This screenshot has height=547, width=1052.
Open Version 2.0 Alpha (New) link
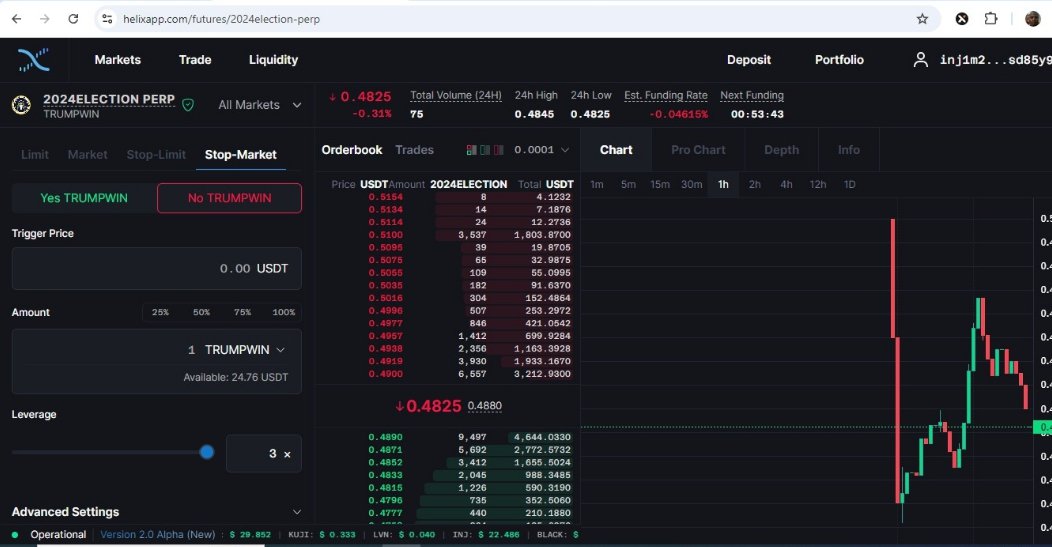(158, 535)
